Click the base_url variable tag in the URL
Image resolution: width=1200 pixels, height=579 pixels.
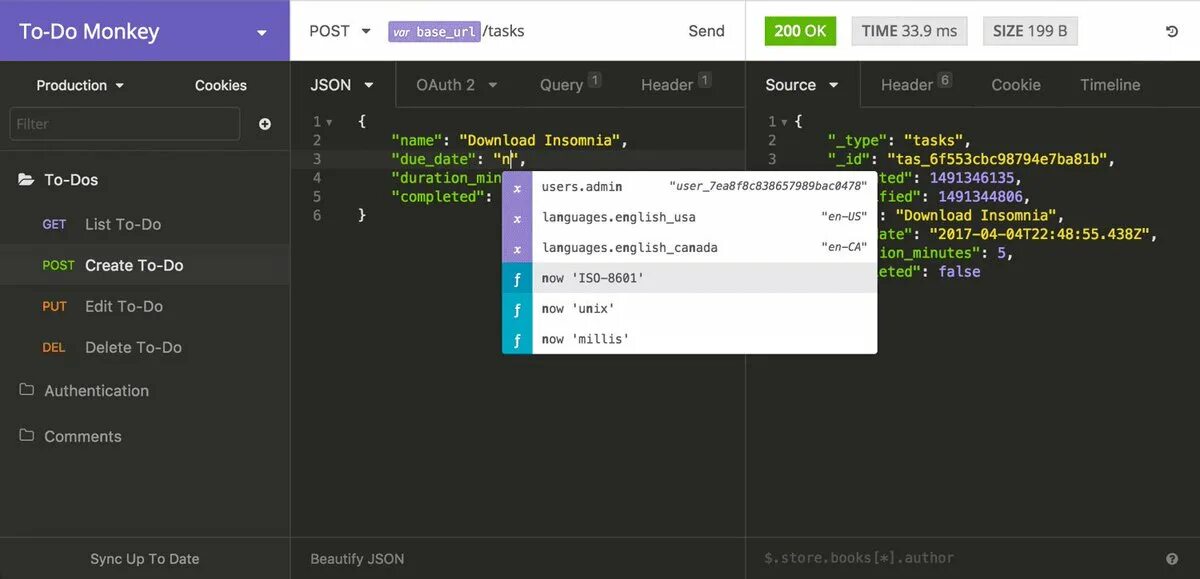click(434, 31)
